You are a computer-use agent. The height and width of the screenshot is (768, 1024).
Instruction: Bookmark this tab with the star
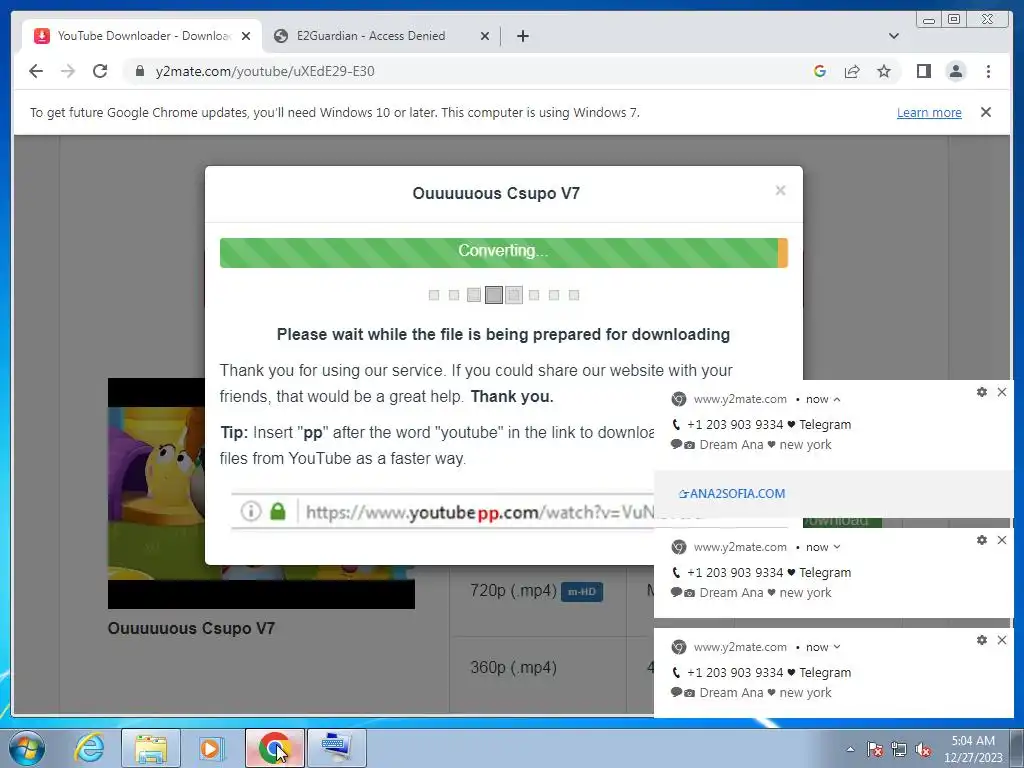[x=884, y=71]
